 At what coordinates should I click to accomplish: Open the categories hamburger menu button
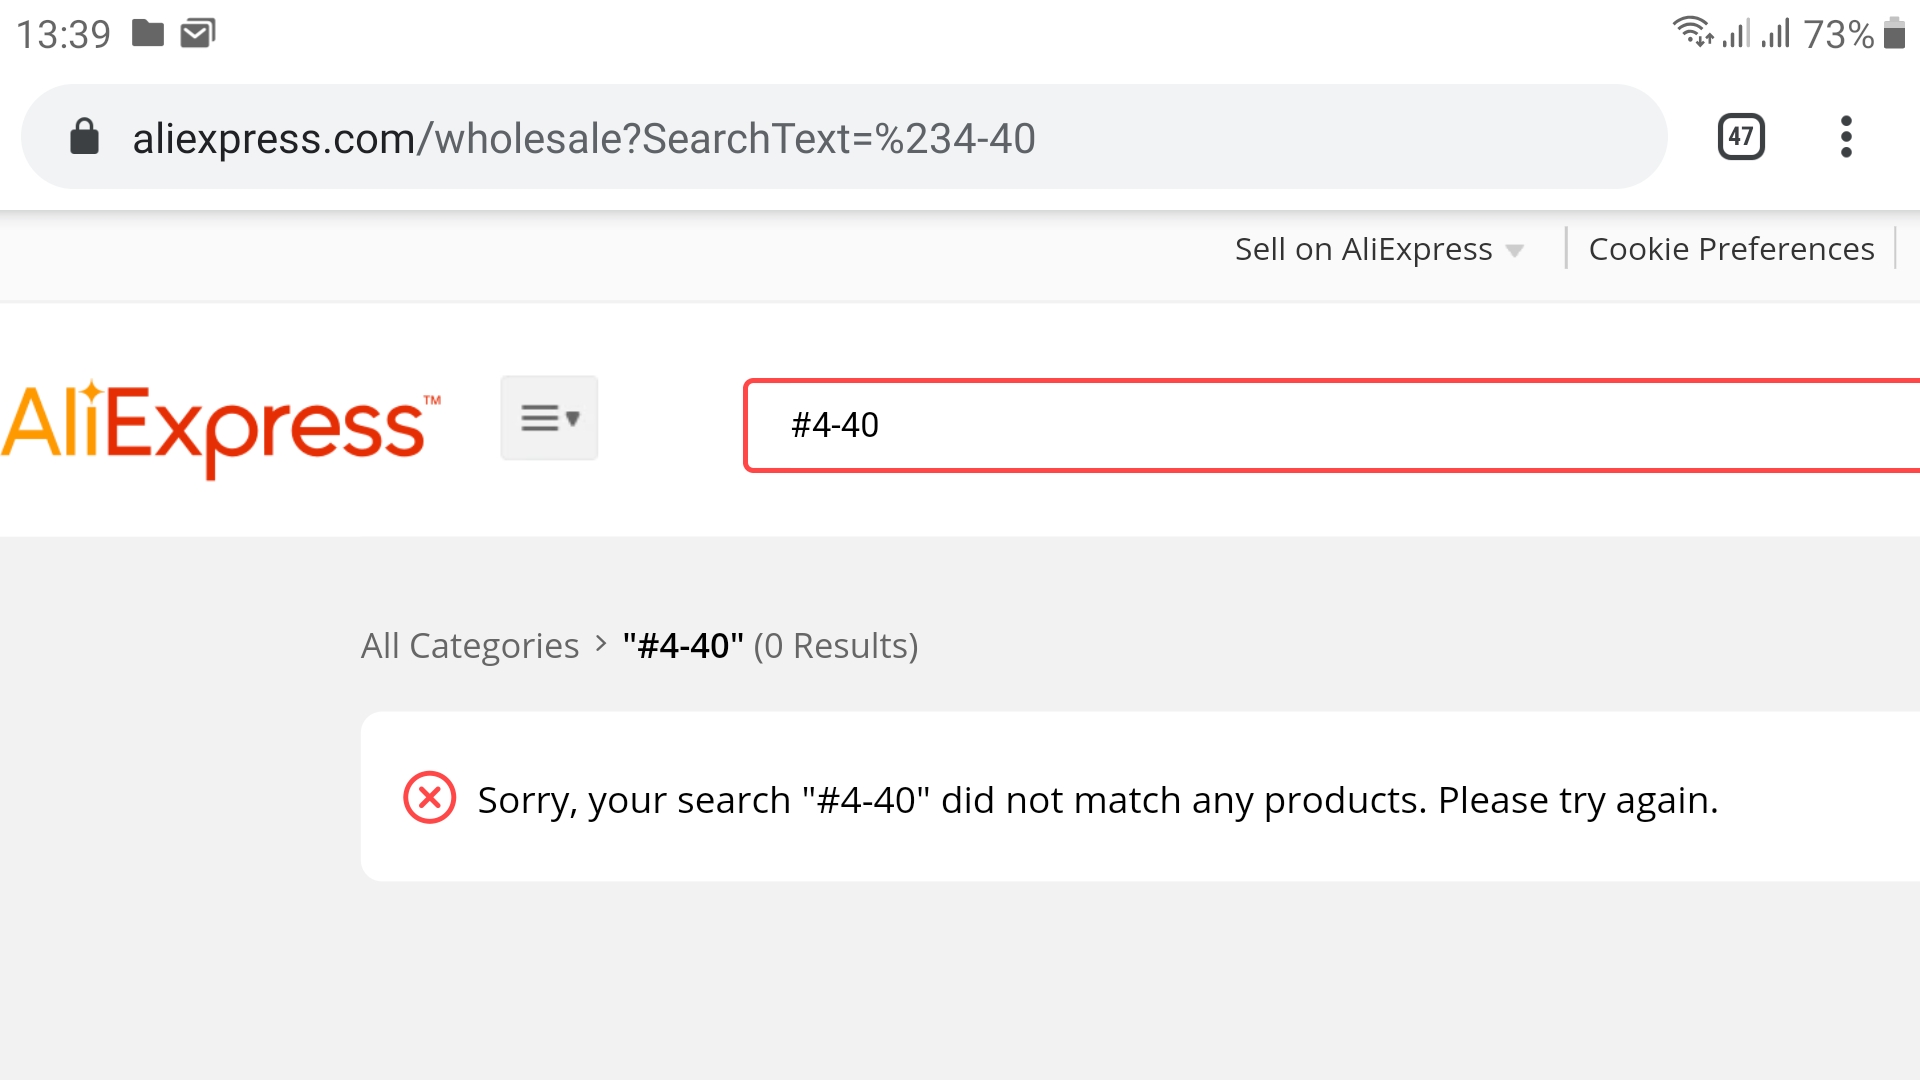coord(549,418)
